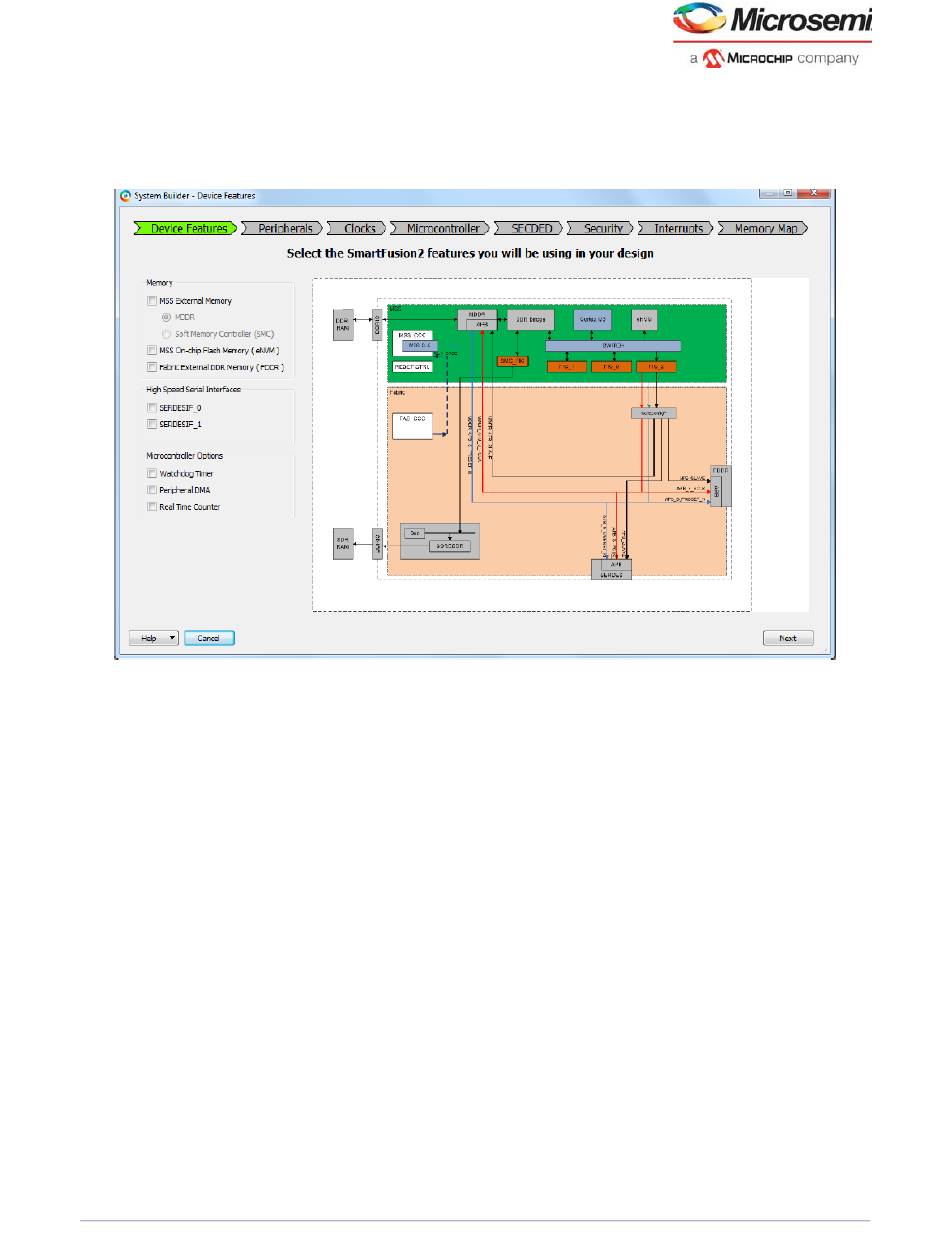
Task: Check the Real Time Counter option
Action: point(152,507)
